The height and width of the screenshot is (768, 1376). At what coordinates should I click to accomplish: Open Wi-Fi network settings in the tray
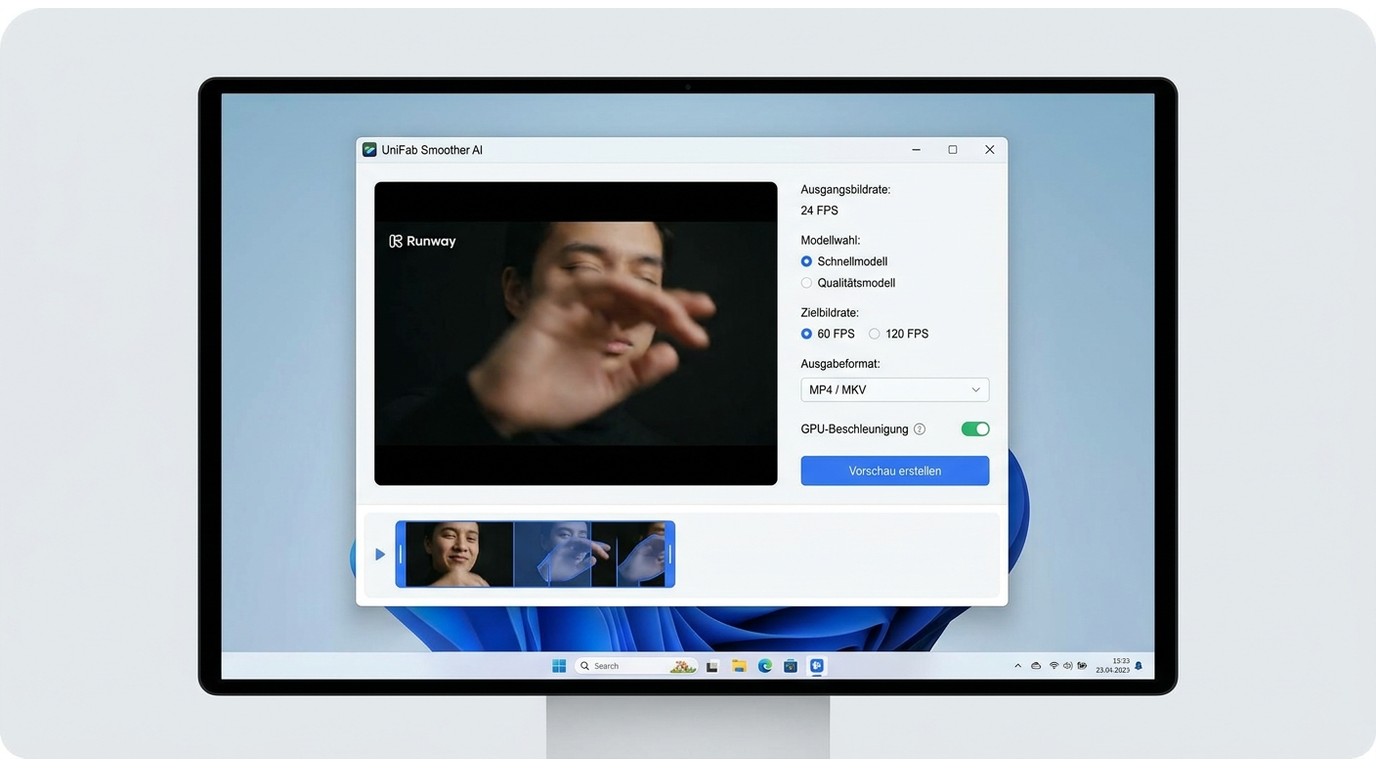tap(1053, 666)
